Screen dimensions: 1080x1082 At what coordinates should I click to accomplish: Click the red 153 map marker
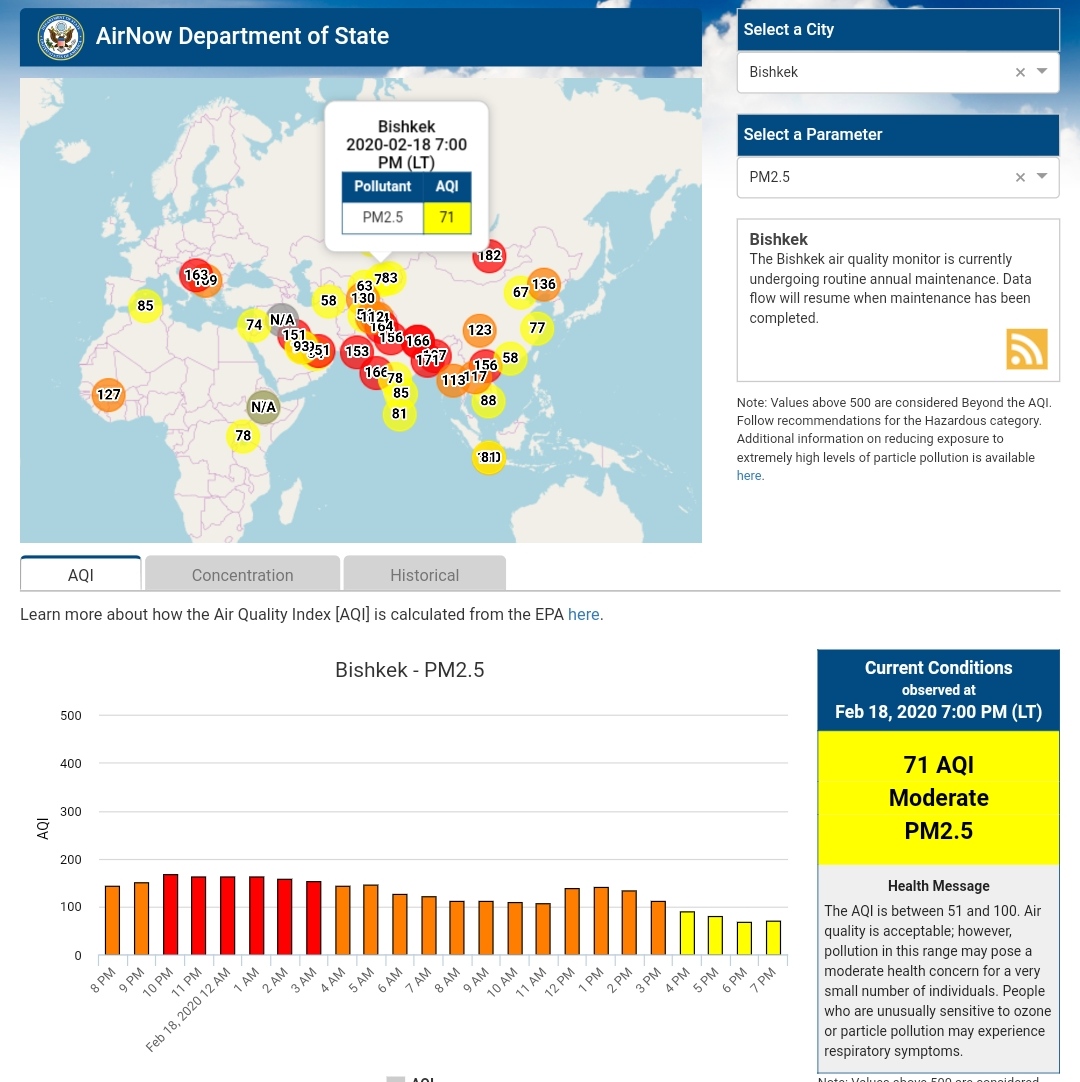pyautogui.click(x=356, y=352)
